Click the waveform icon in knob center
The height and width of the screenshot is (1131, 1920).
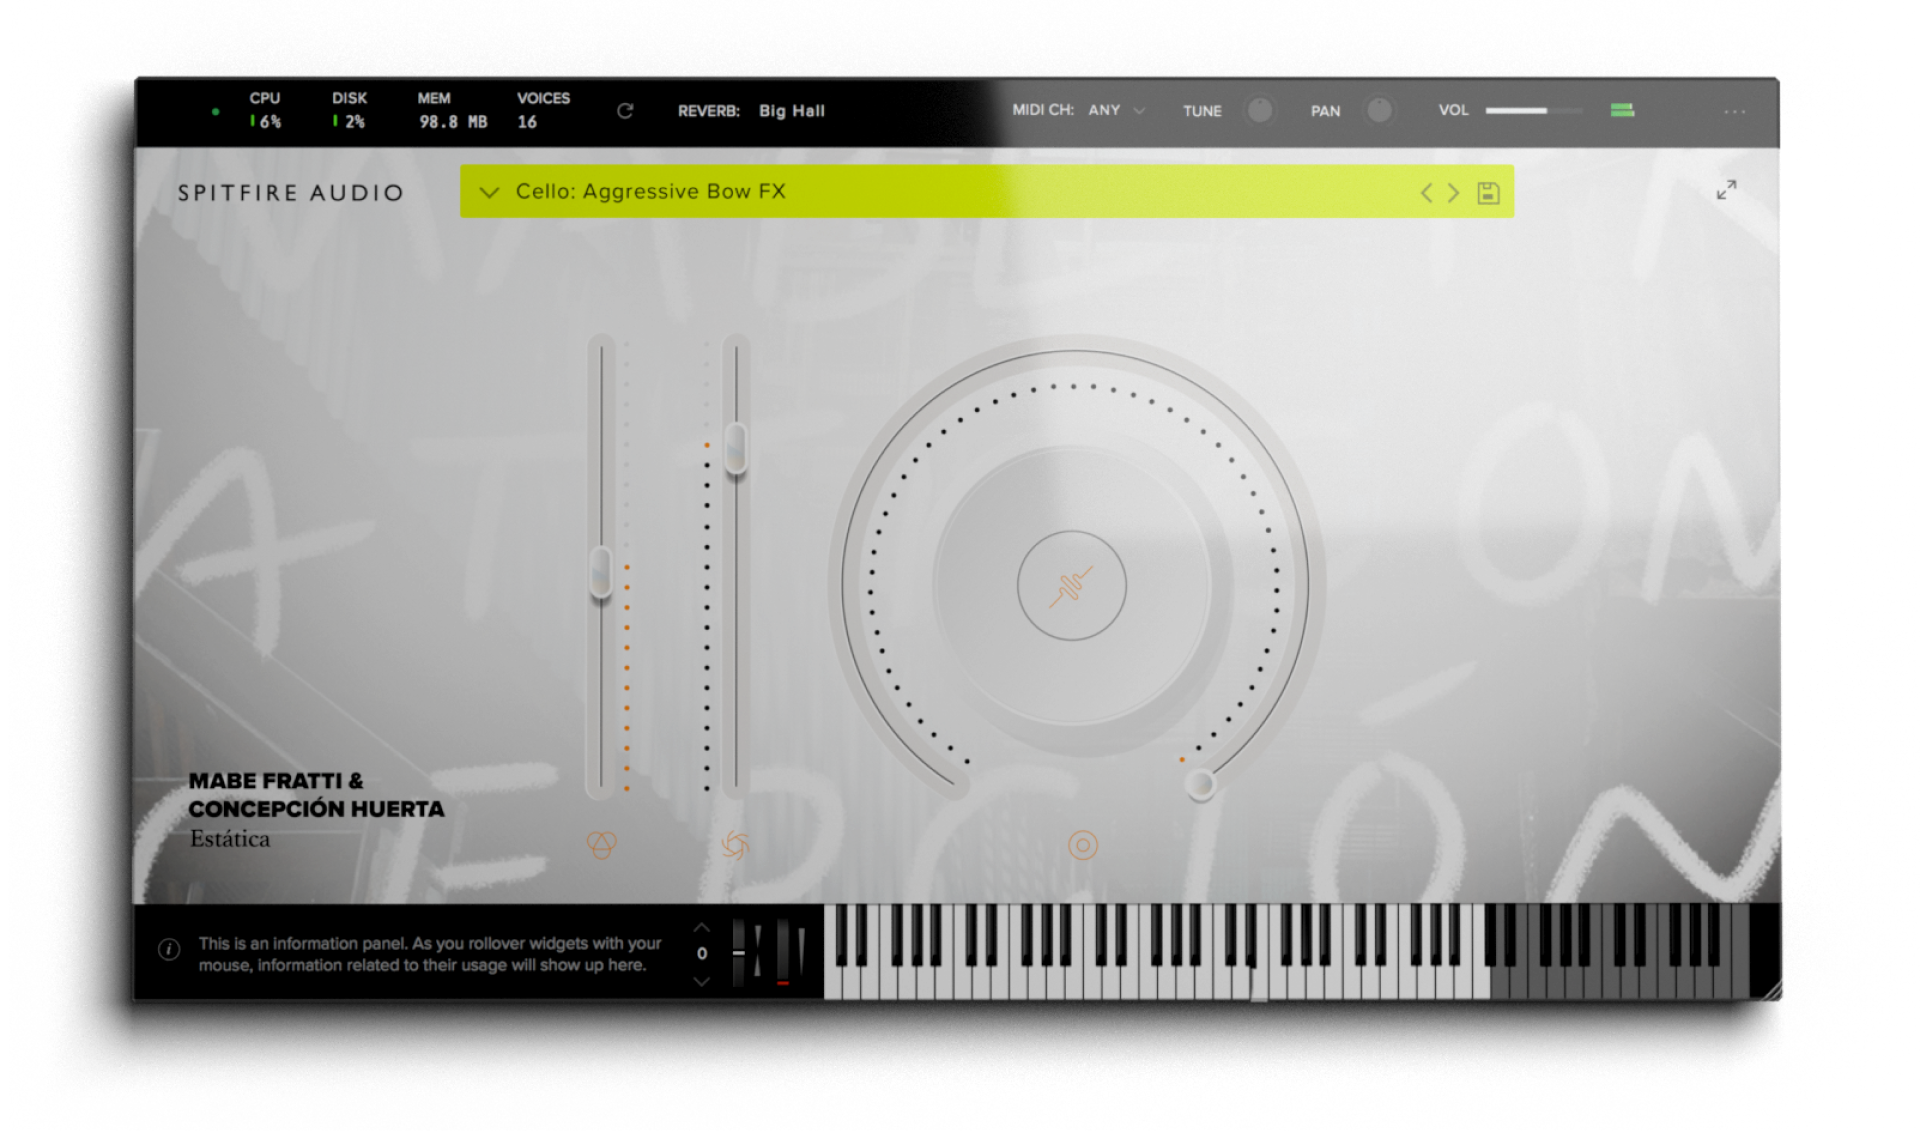pyautogui.click(x=1071, y=586)
